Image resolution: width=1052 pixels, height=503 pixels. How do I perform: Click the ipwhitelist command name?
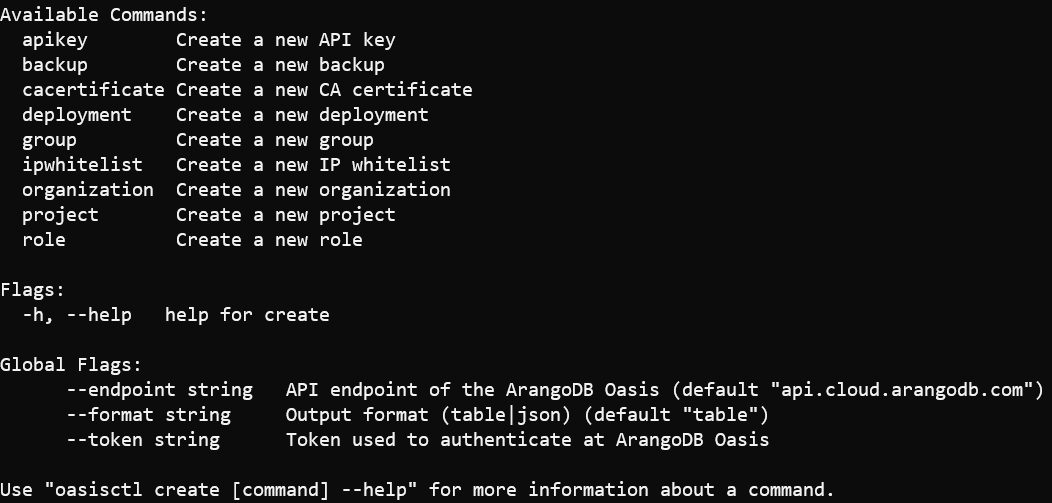tap(82, 164)
